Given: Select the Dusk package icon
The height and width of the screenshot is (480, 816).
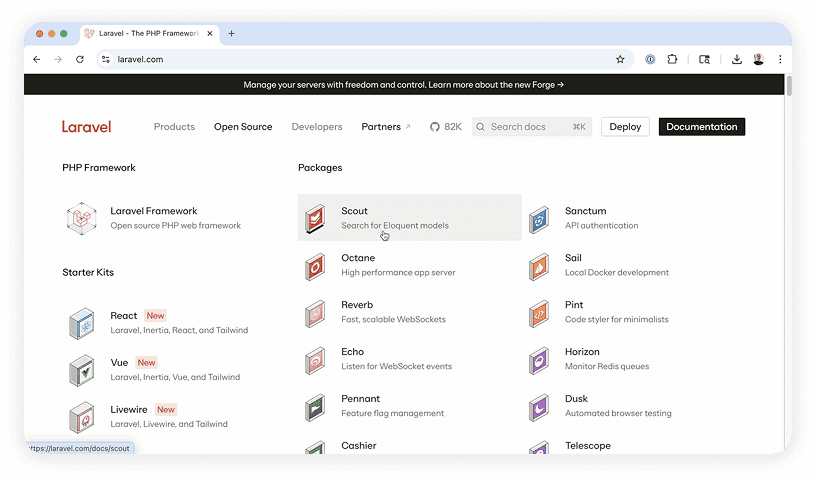Looking at the screenshot, I should [x=539, y=407].
